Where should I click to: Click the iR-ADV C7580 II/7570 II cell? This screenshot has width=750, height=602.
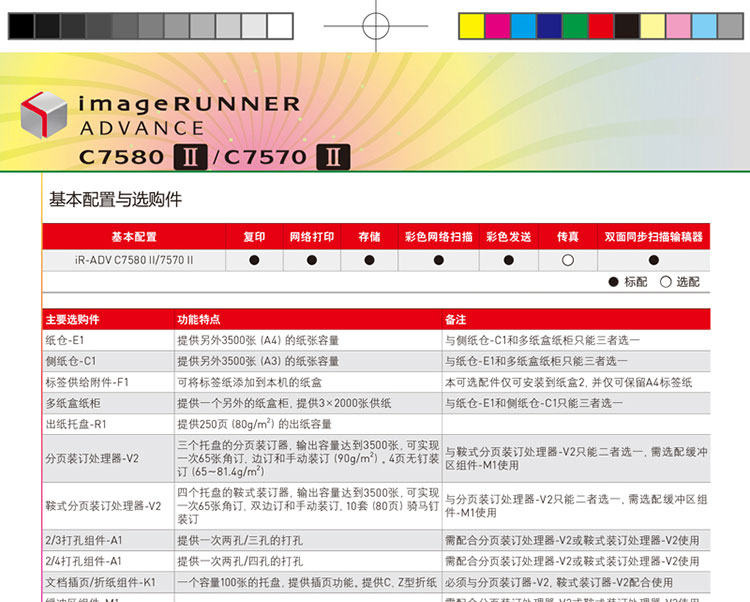pyautogui.click(x=134, y=260)
